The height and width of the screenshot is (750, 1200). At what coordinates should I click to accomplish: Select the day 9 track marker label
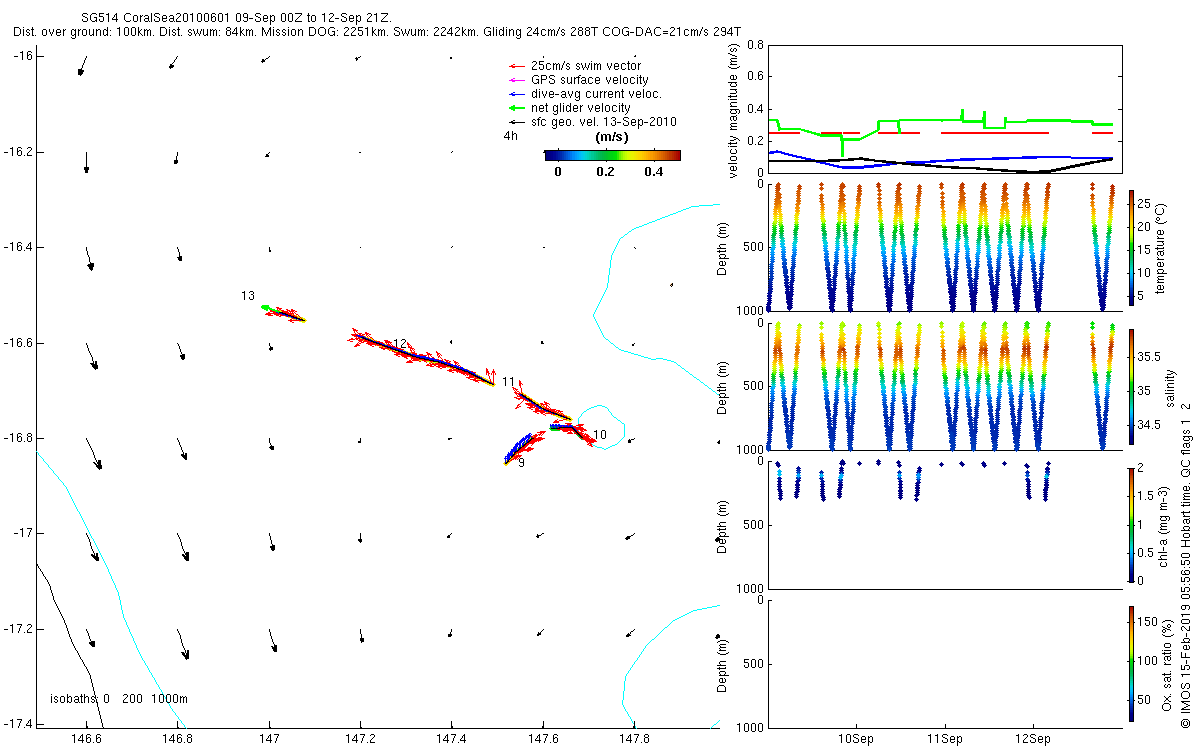click(x=521, y=463)
